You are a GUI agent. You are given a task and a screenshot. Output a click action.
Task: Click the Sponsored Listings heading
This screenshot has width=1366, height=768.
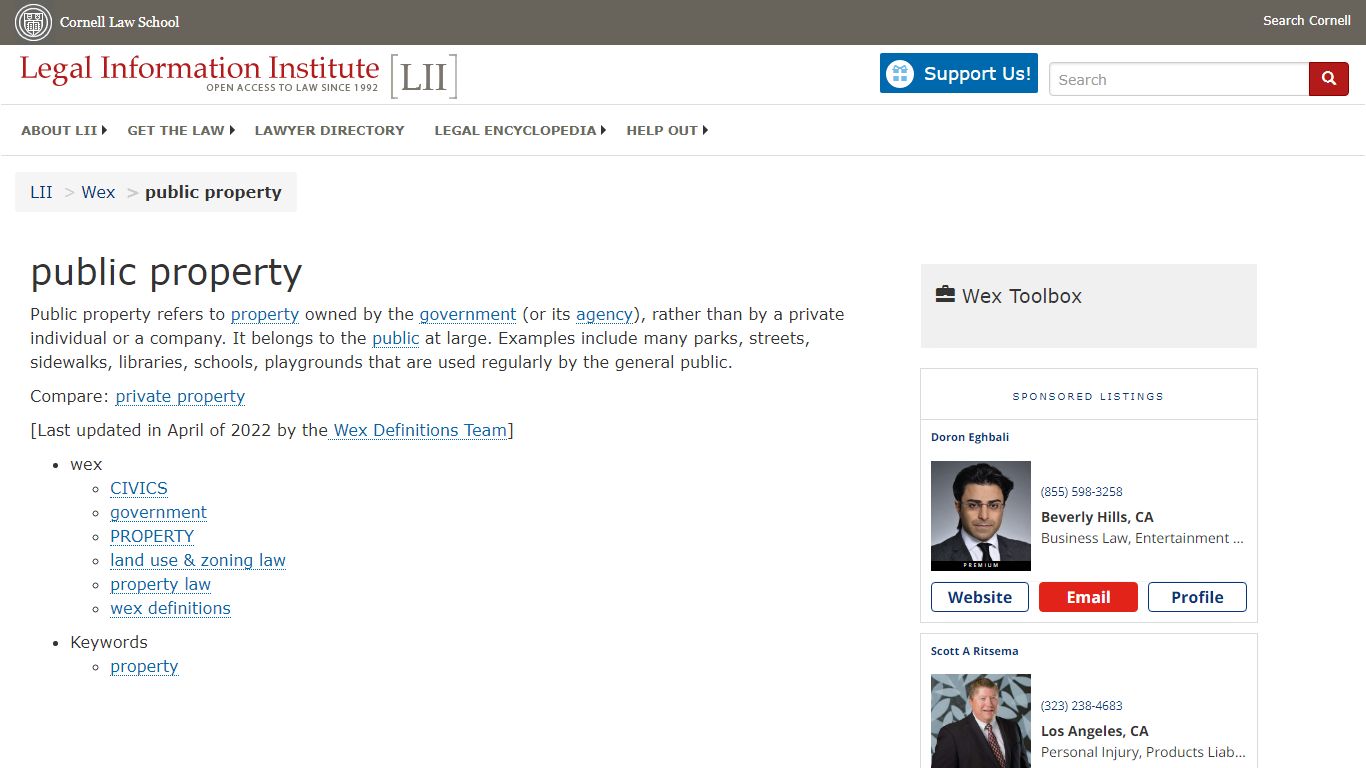coord(1088,396)
